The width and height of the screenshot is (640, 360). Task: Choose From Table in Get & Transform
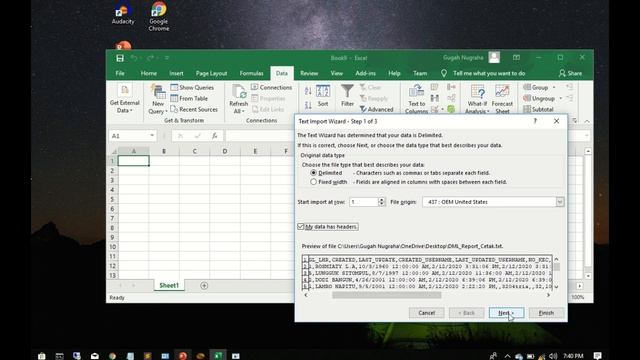click(x=189, y=98)
